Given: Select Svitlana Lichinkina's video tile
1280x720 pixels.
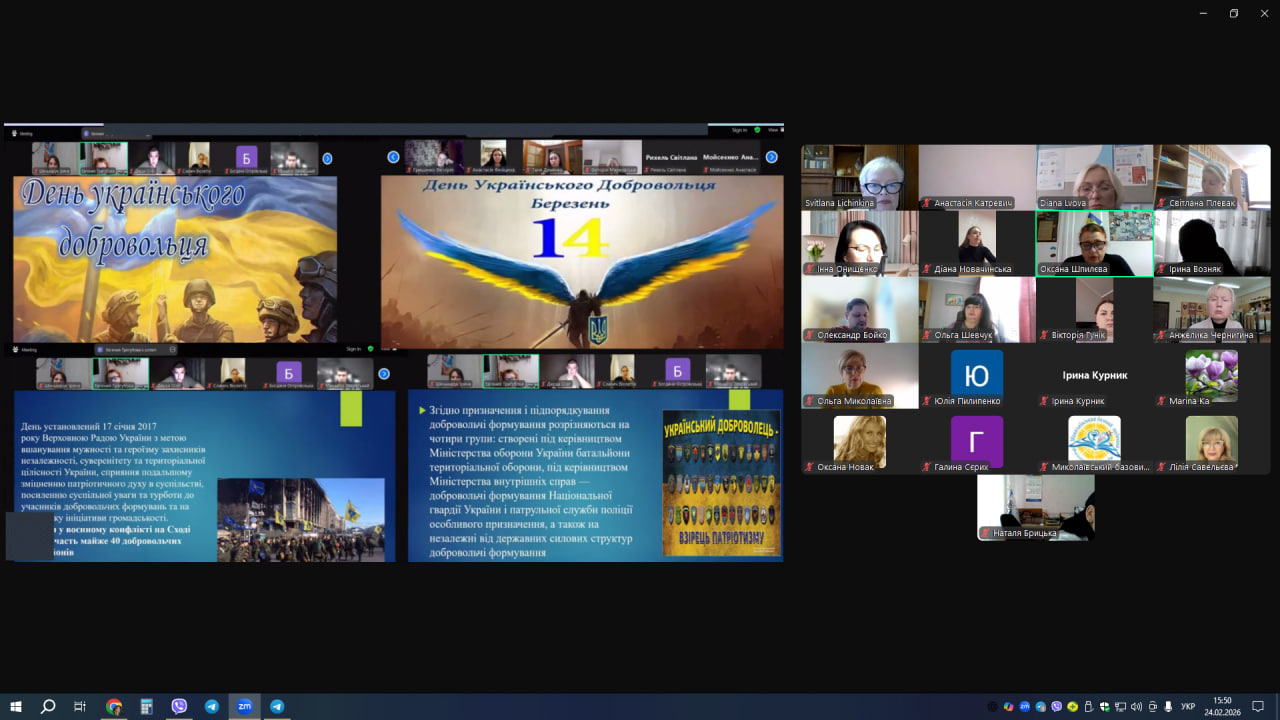Looking at the screenshot, I should [x=859, y=177].
